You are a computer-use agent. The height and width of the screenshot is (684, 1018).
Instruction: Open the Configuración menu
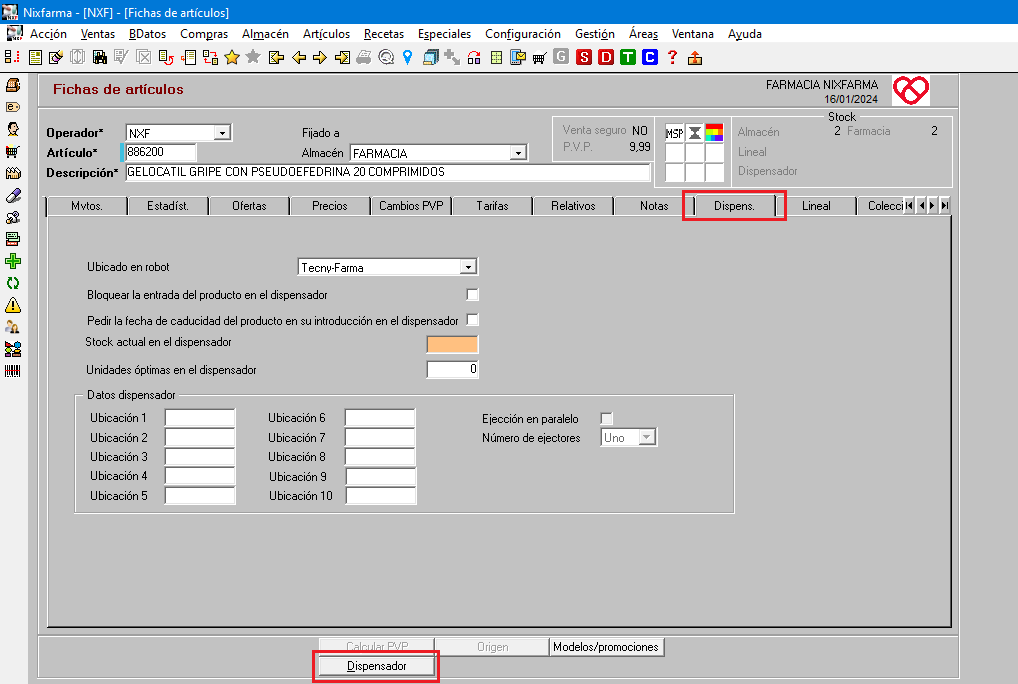click(x=523, y=34)
